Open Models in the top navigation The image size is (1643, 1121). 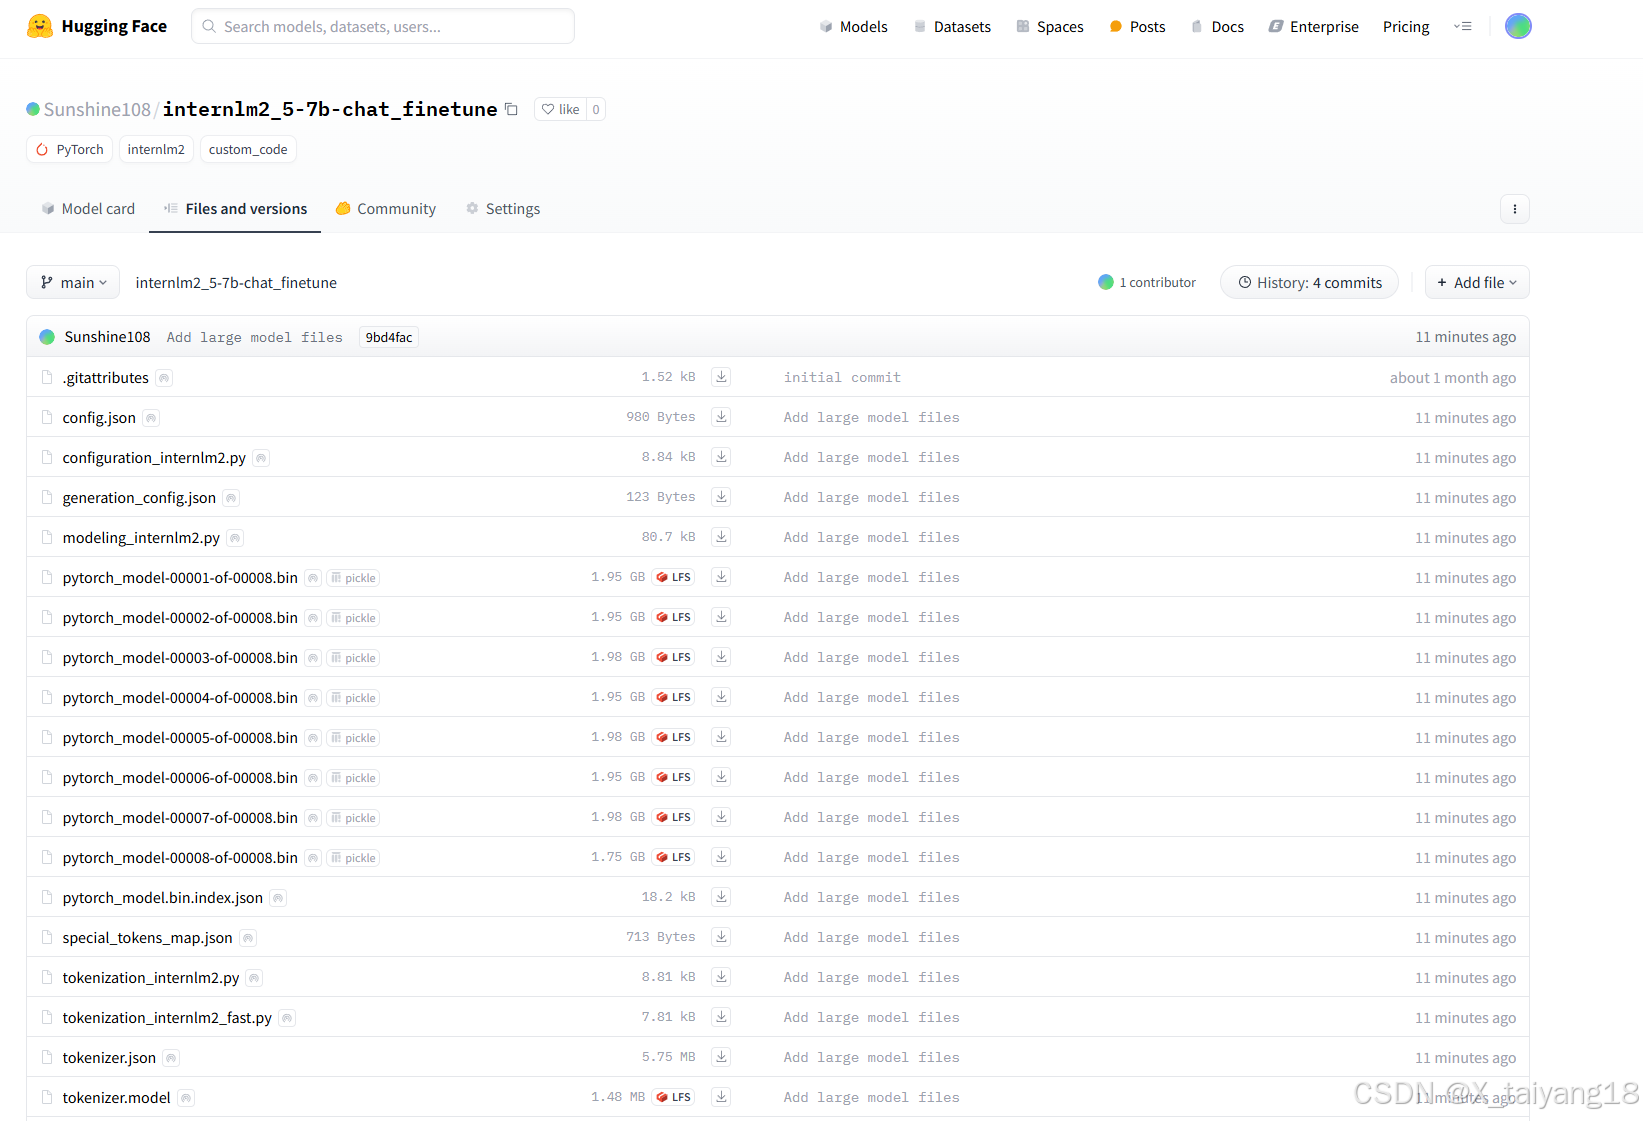coord(853,26)
